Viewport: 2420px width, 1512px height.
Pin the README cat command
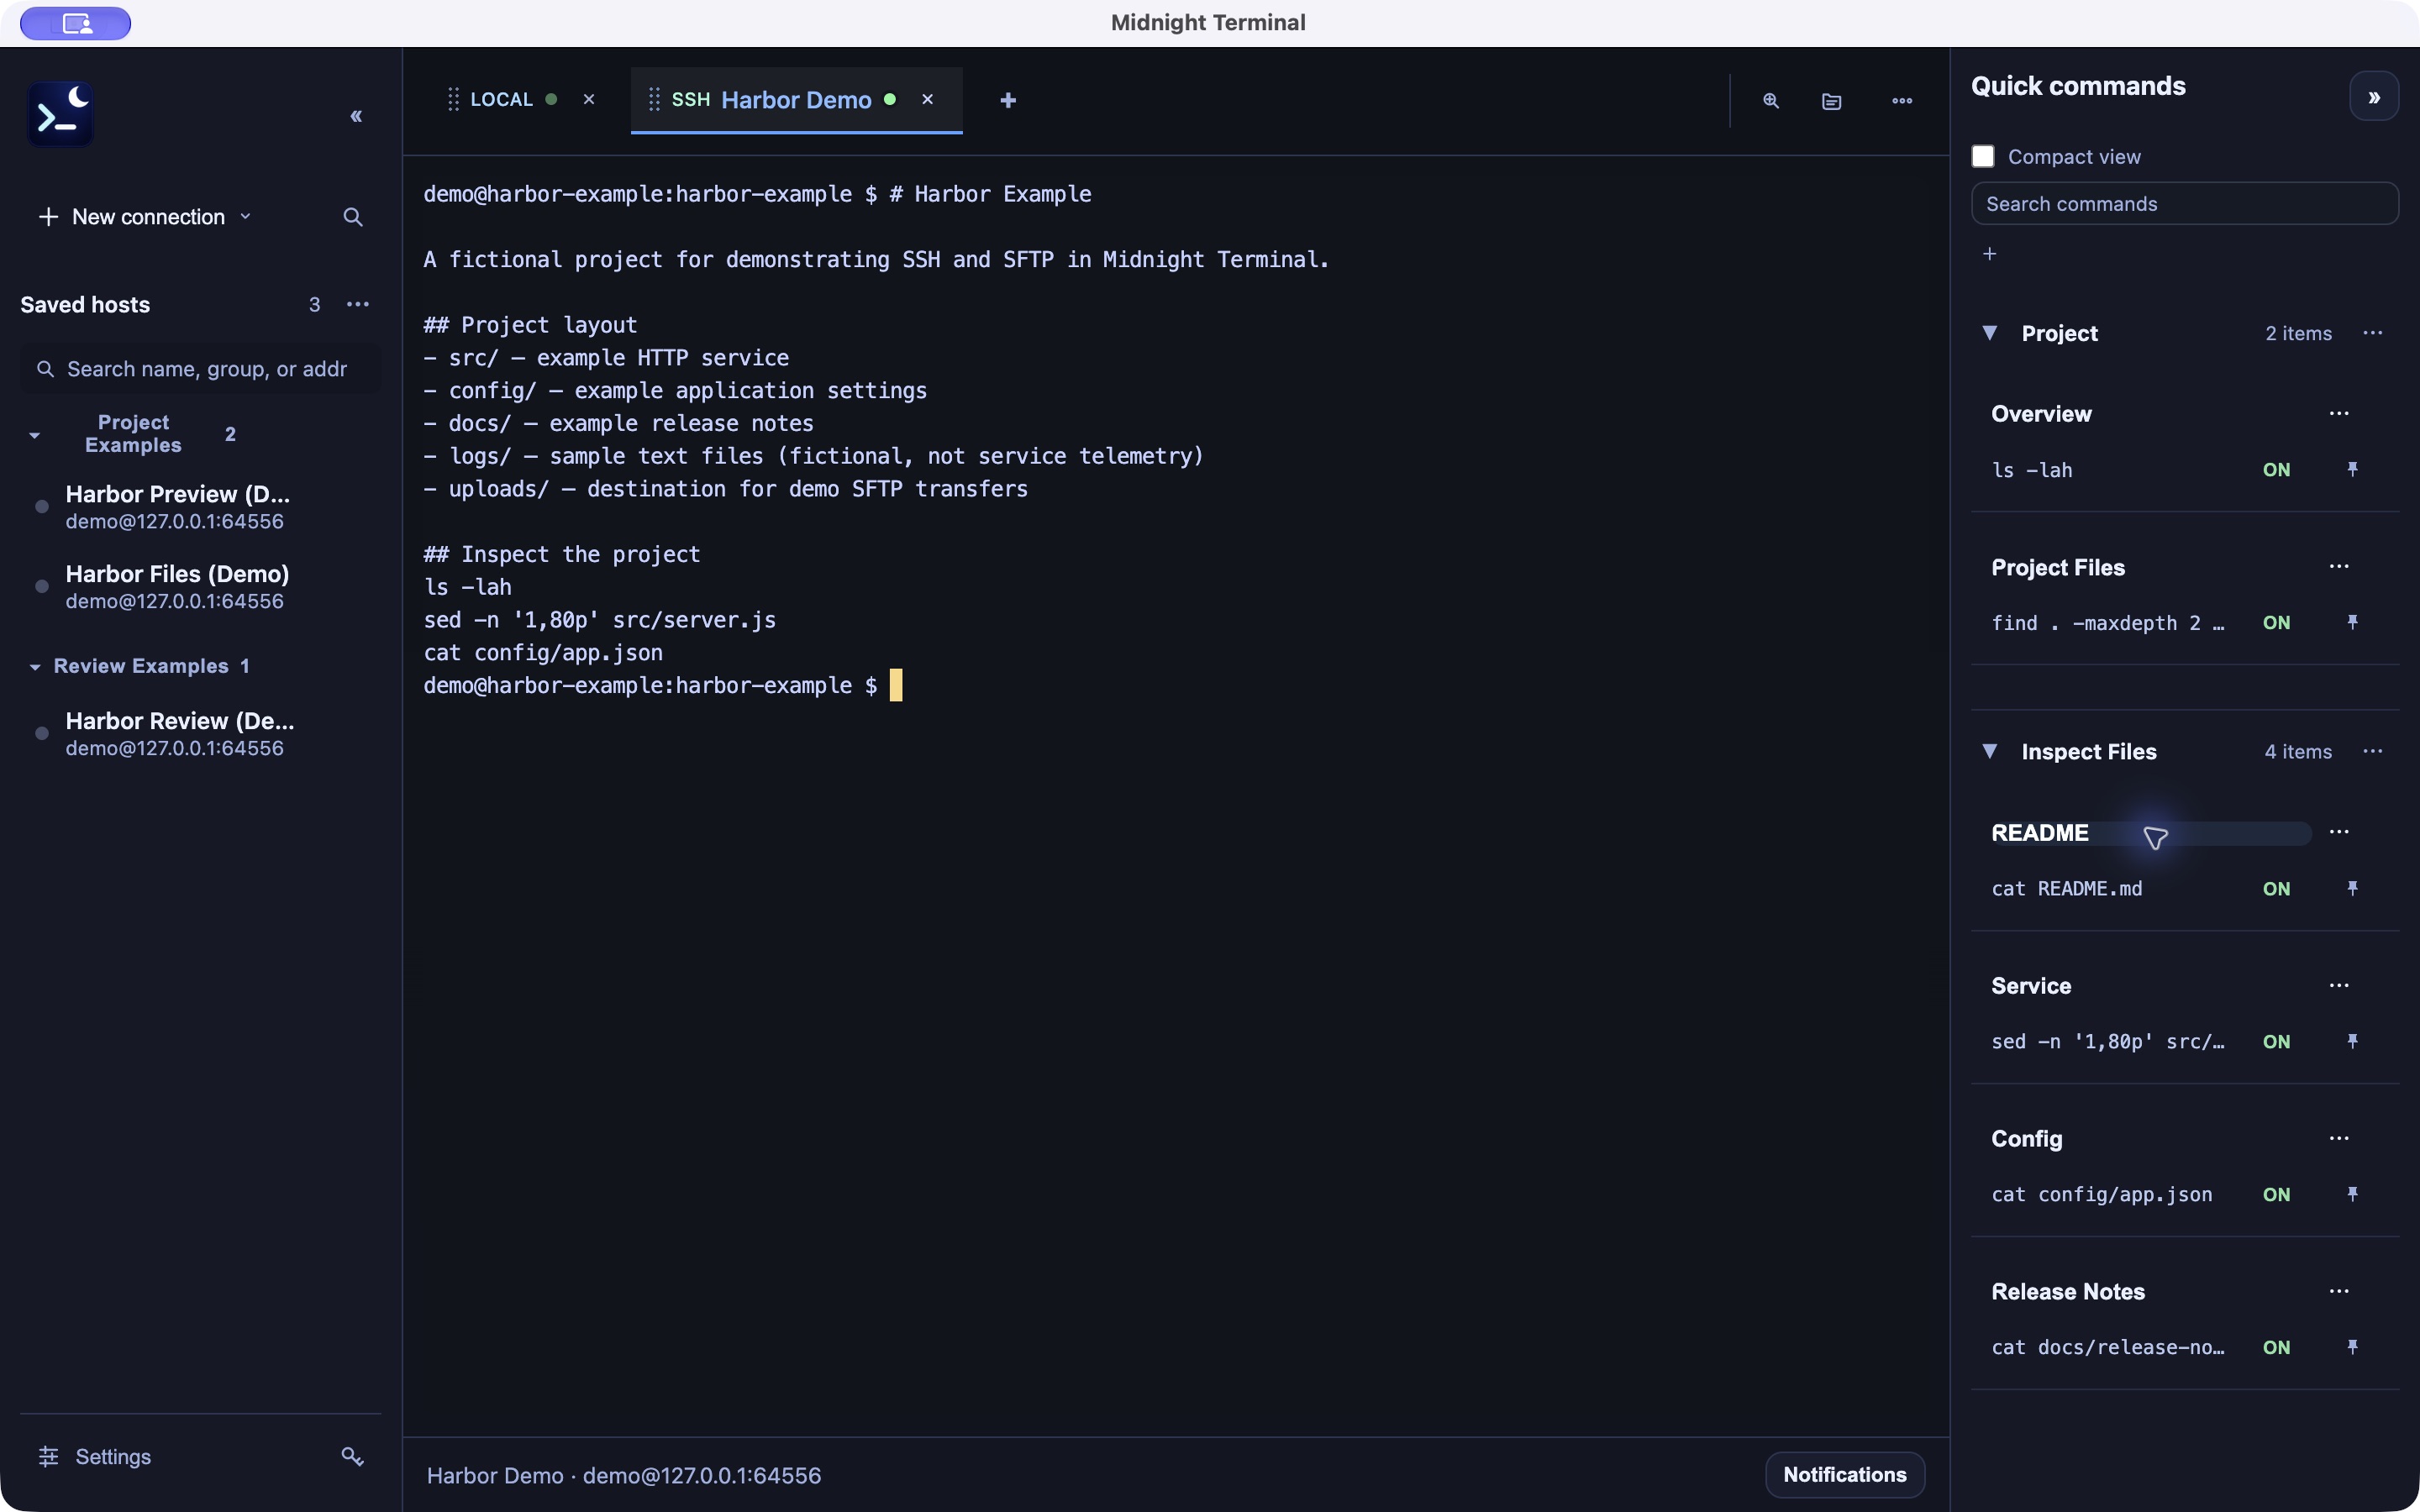tap(2353, 888)
